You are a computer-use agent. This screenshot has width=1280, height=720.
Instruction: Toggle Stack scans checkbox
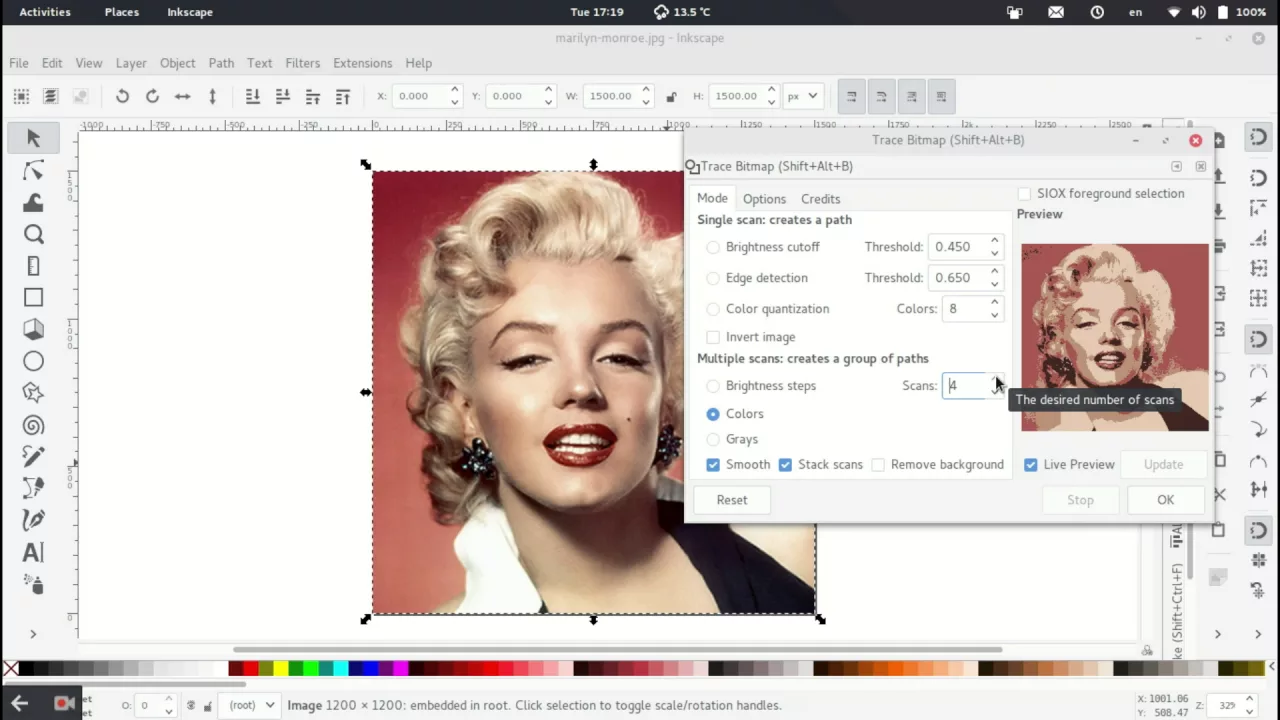click(x=785, y=465)
